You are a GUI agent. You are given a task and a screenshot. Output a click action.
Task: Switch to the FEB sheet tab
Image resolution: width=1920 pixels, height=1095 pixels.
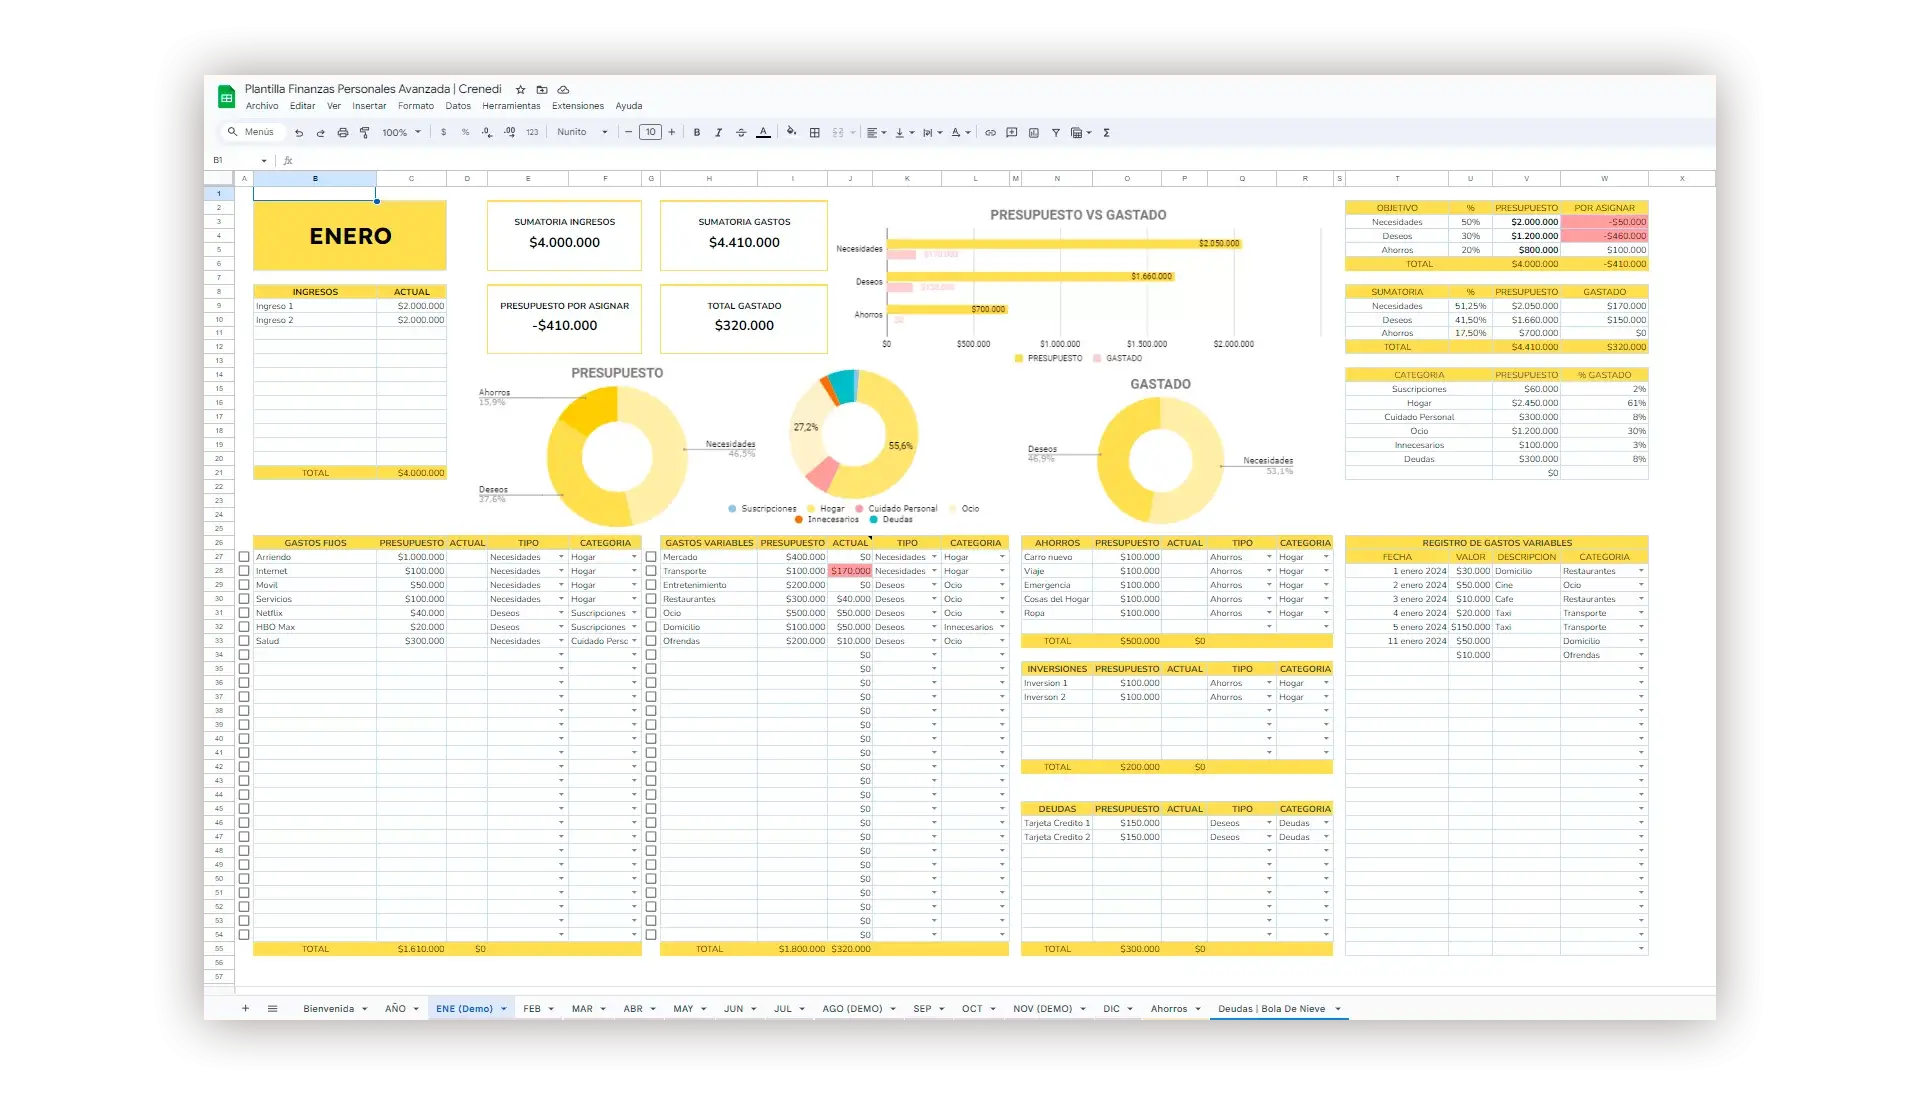(532, 1009)
